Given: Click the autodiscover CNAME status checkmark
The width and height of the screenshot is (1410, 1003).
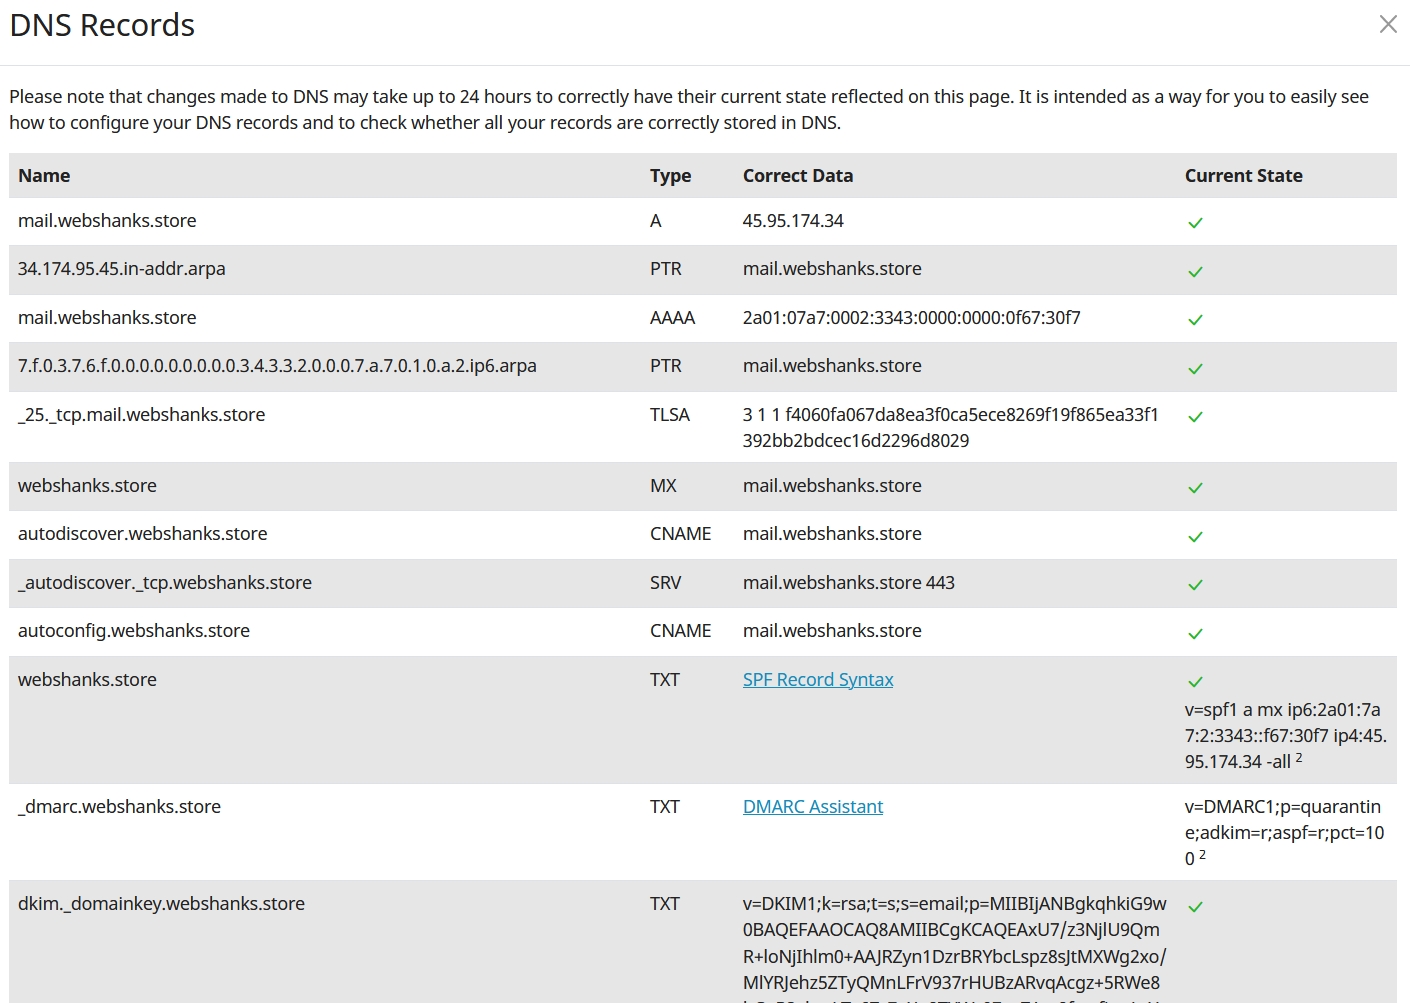Looking at the screenshot, I should tap(1195, 537).
